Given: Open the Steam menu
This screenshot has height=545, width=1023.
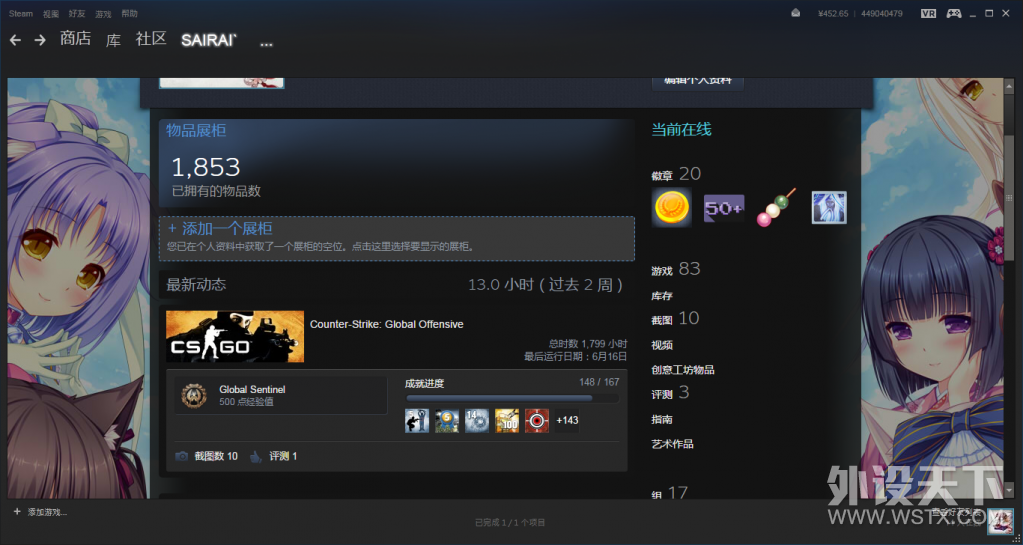Looking at the screenshot, I should 21,14.
